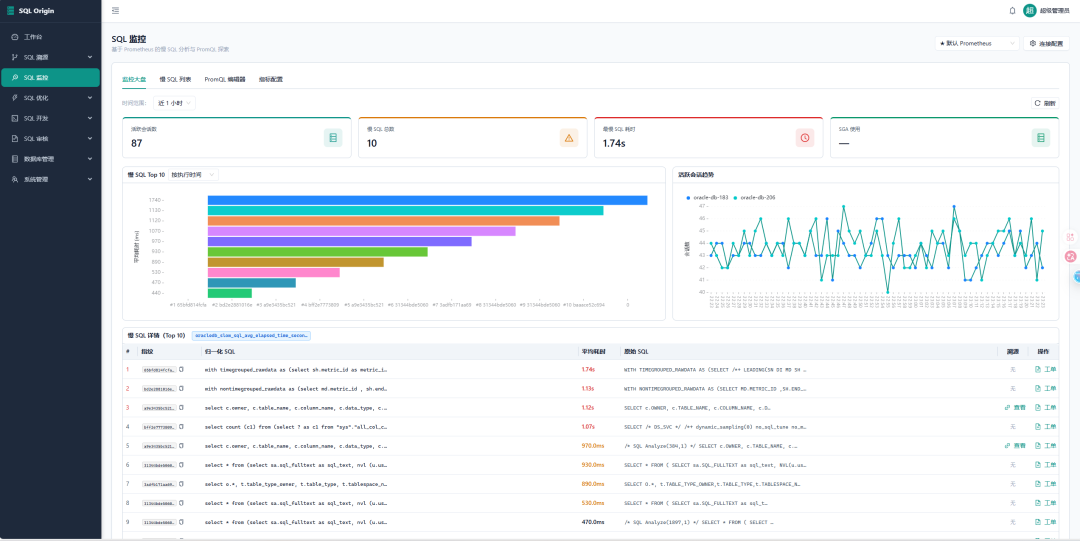Screen dimensions: 1080x541
Task: Copy the fingerprint in table row 4
Action: (x=181, y=427)
